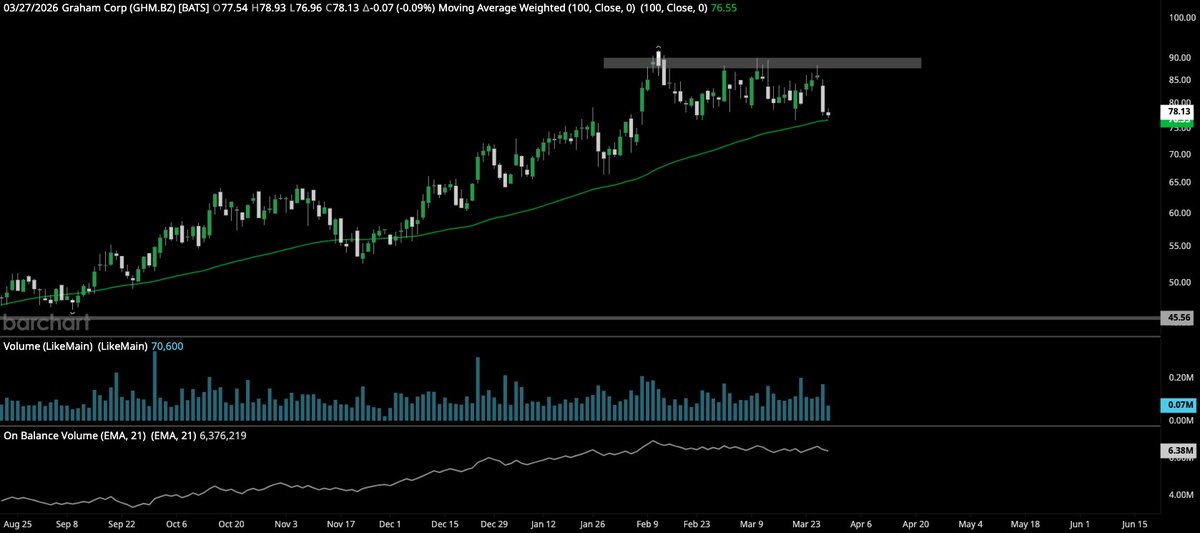Click the Aug 25 date label
This screenshot has width=1200, height=533.
[x=17, y=523]
